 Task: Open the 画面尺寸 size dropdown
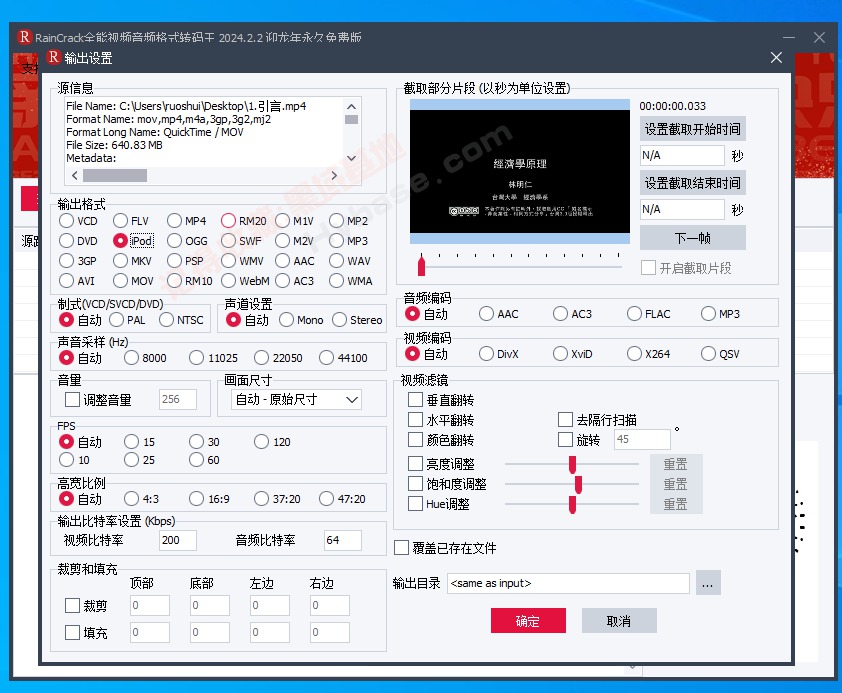tap(296, 399)
